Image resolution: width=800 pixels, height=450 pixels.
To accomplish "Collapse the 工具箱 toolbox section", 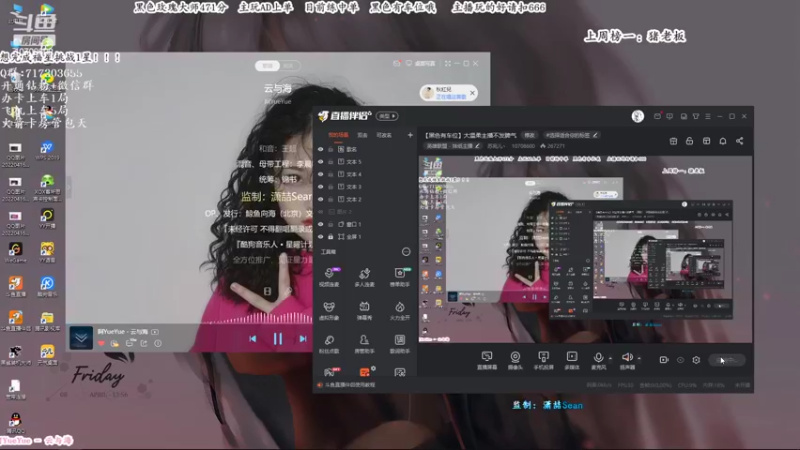I will coord(406,252).
